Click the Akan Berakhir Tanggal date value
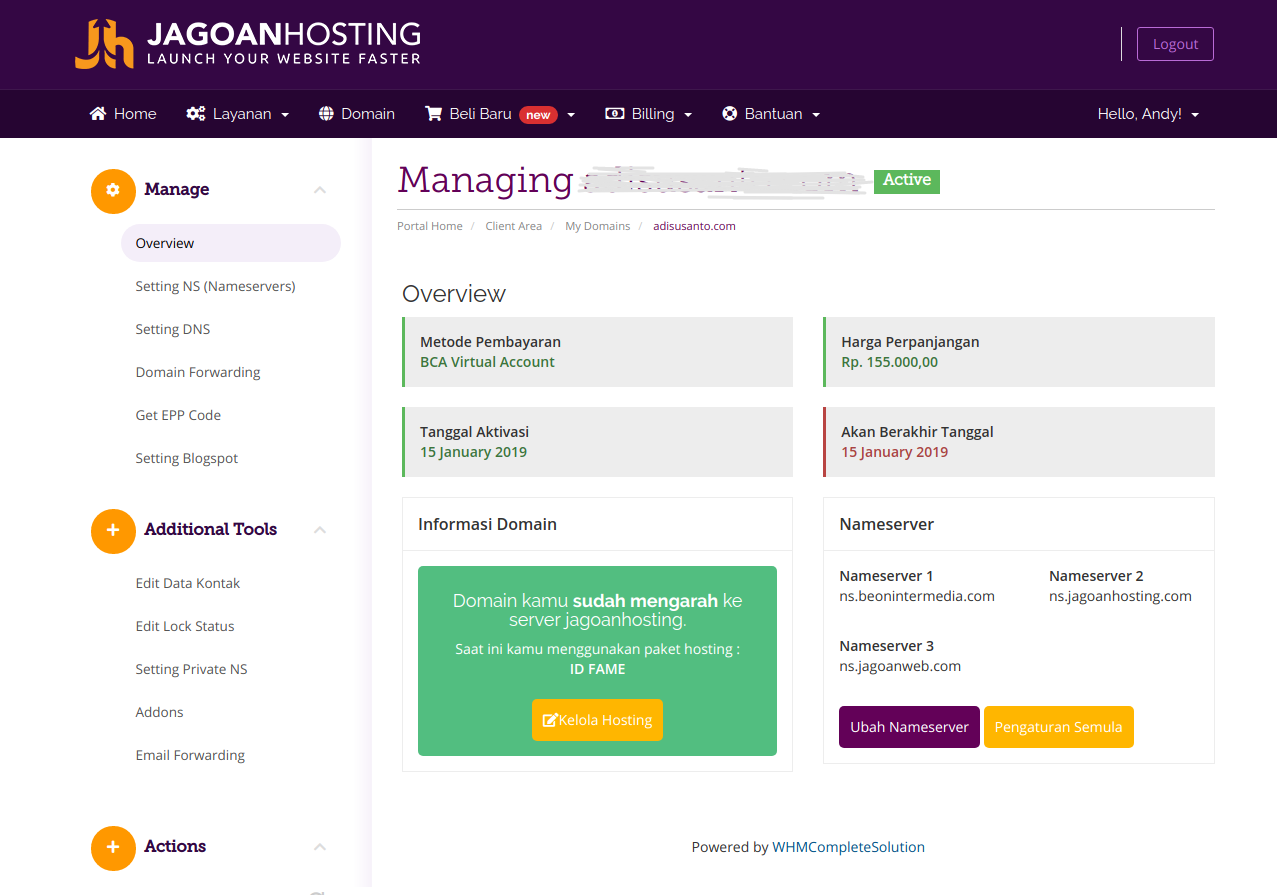The width and height of the screenshot is (1277, 895). [894, 452]
